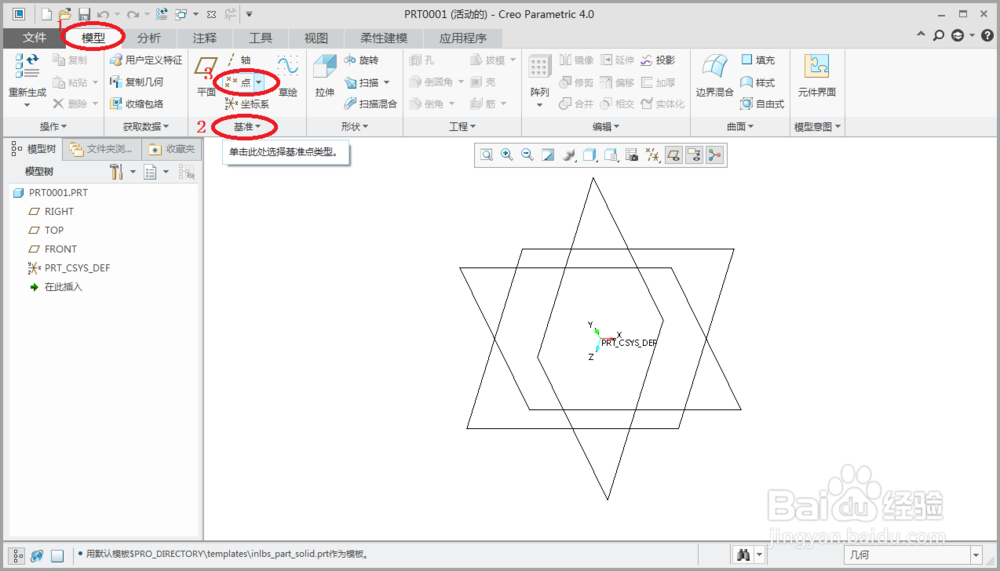Viewport: 1000px width, 571px height.
Task: Click the Project (投影) tool
Action: [658, 60]
